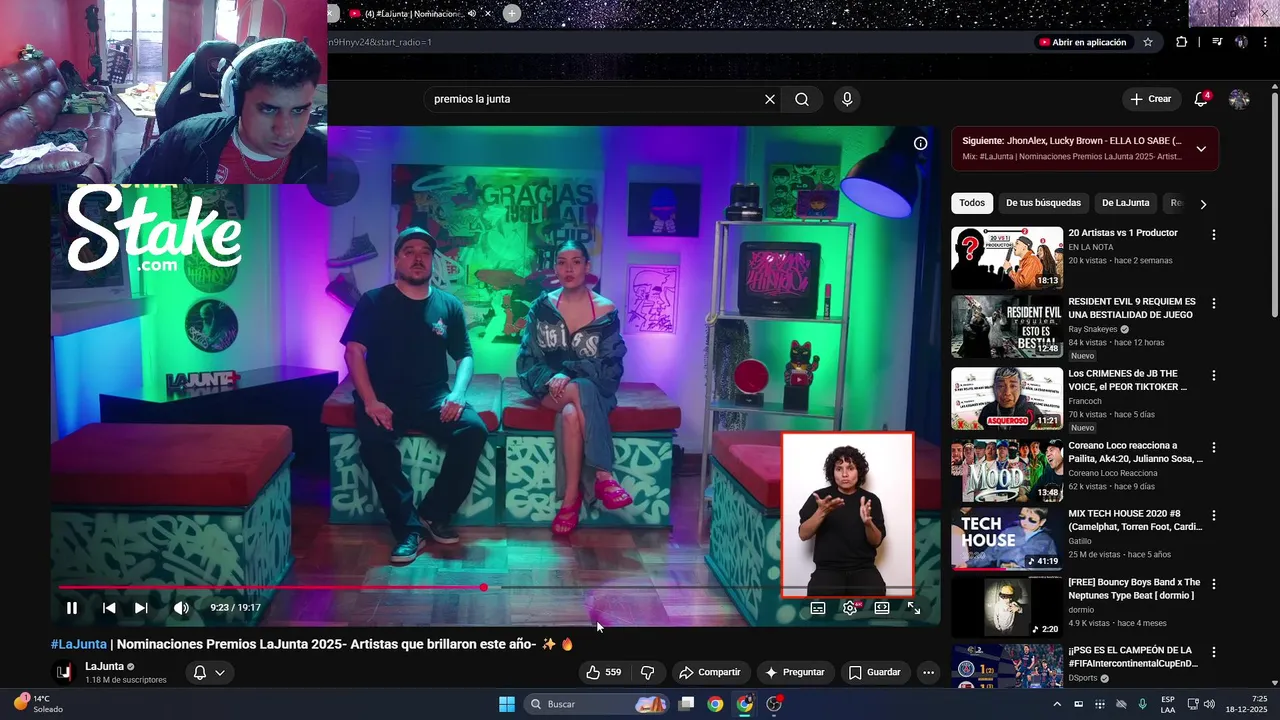This screenshot has width=1280, height=720.
Task: Open options for '20 Artistas vs 1 Productor'
Action: point(1214,235)
